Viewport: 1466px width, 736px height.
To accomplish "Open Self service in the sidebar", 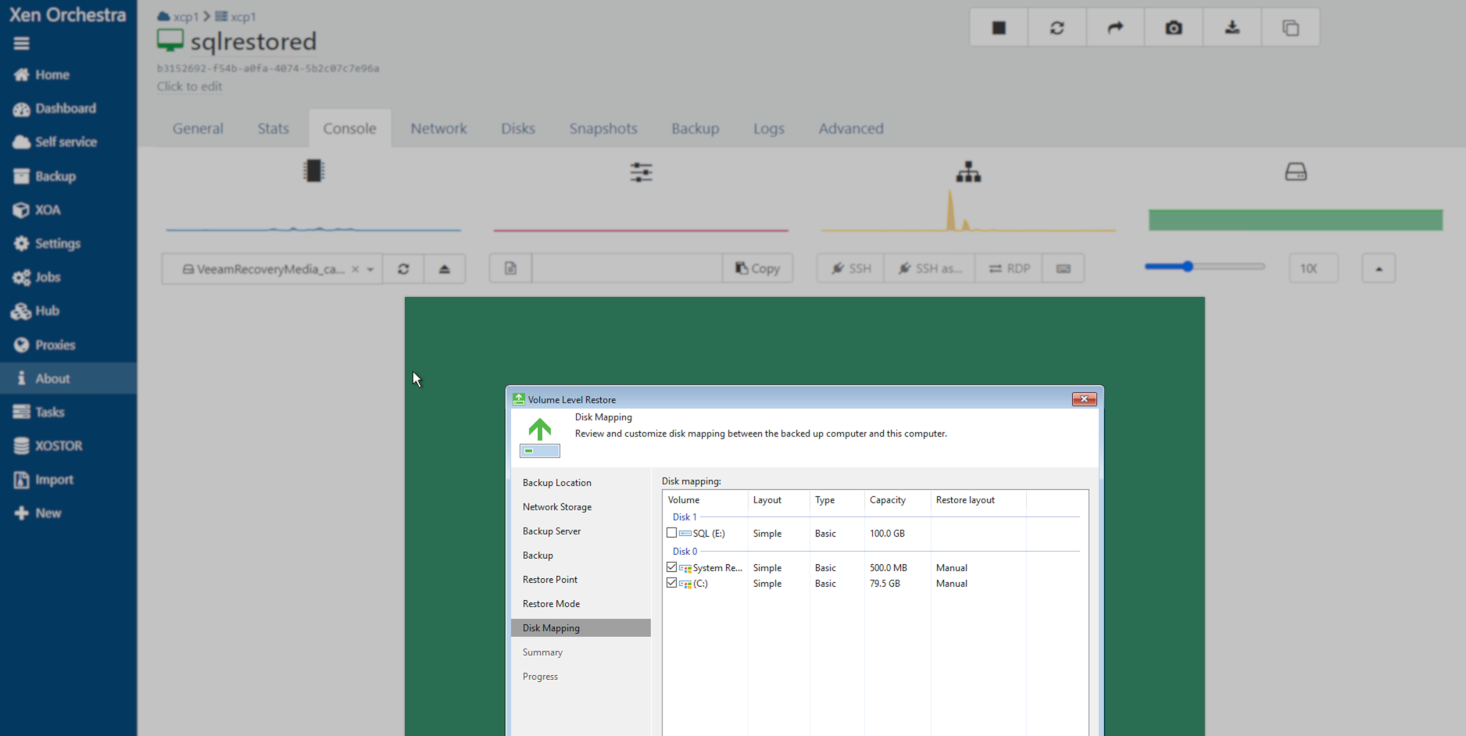I will (x=55, y=142).
